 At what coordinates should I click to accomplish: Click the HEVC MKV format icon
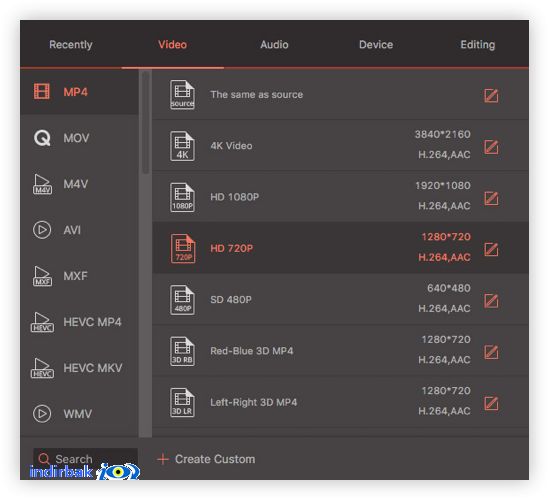pyautogui.click(x=42, y=368)
